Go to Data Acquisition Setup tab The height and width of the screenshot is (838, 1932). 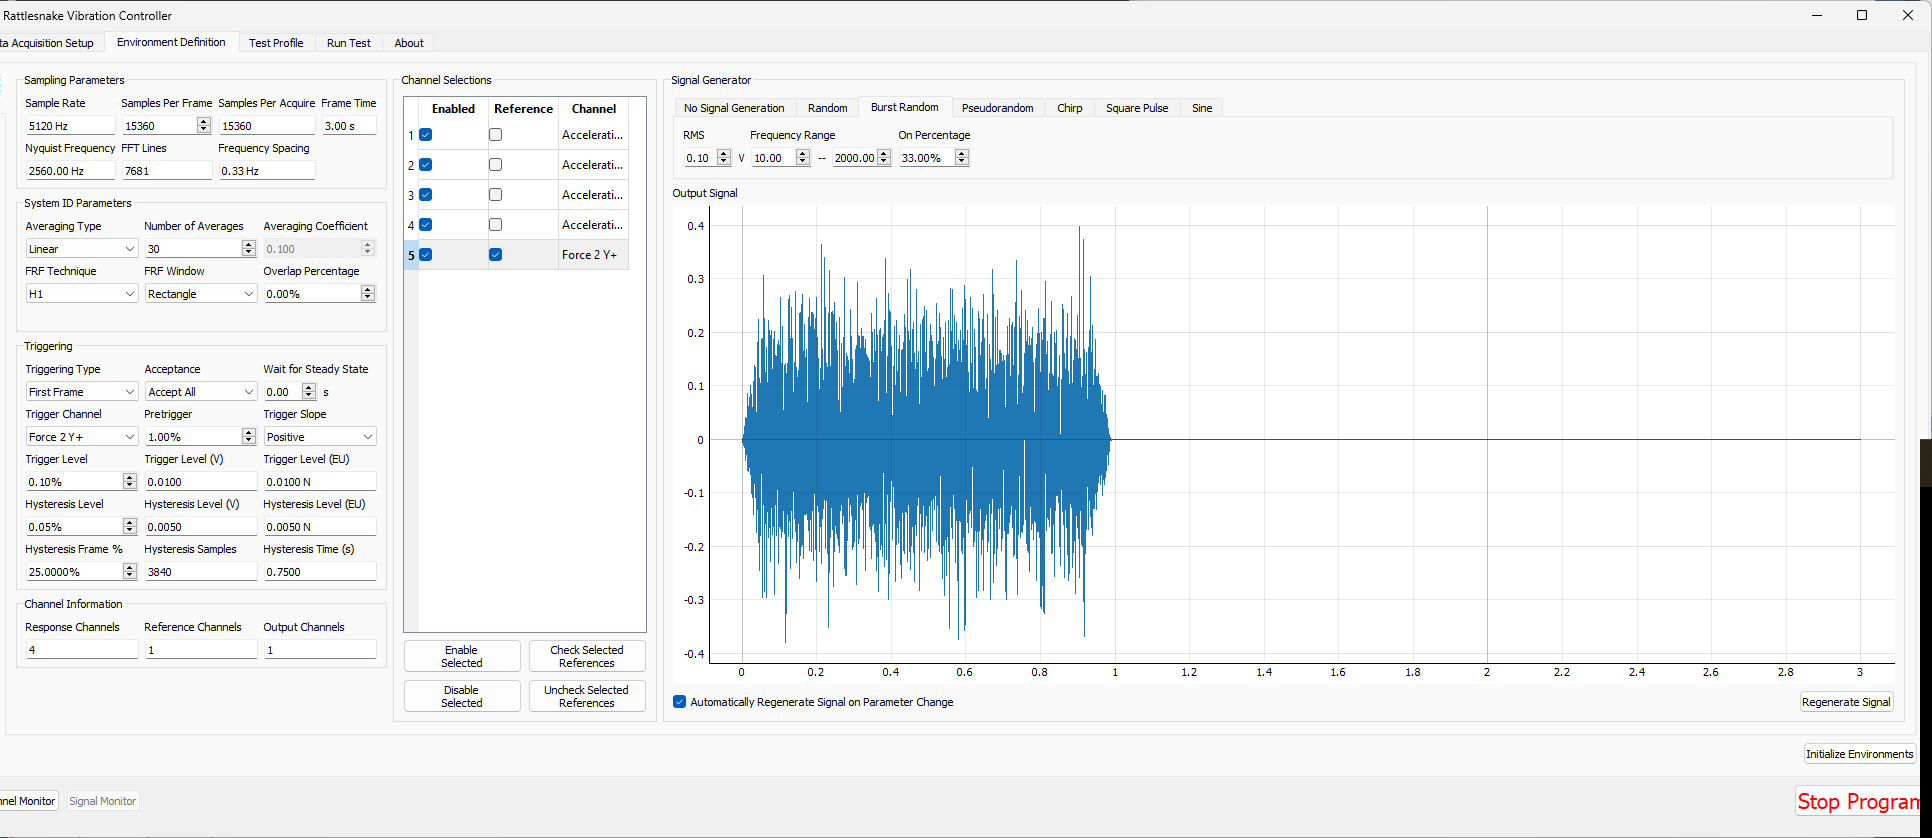[x=50, y=43]
